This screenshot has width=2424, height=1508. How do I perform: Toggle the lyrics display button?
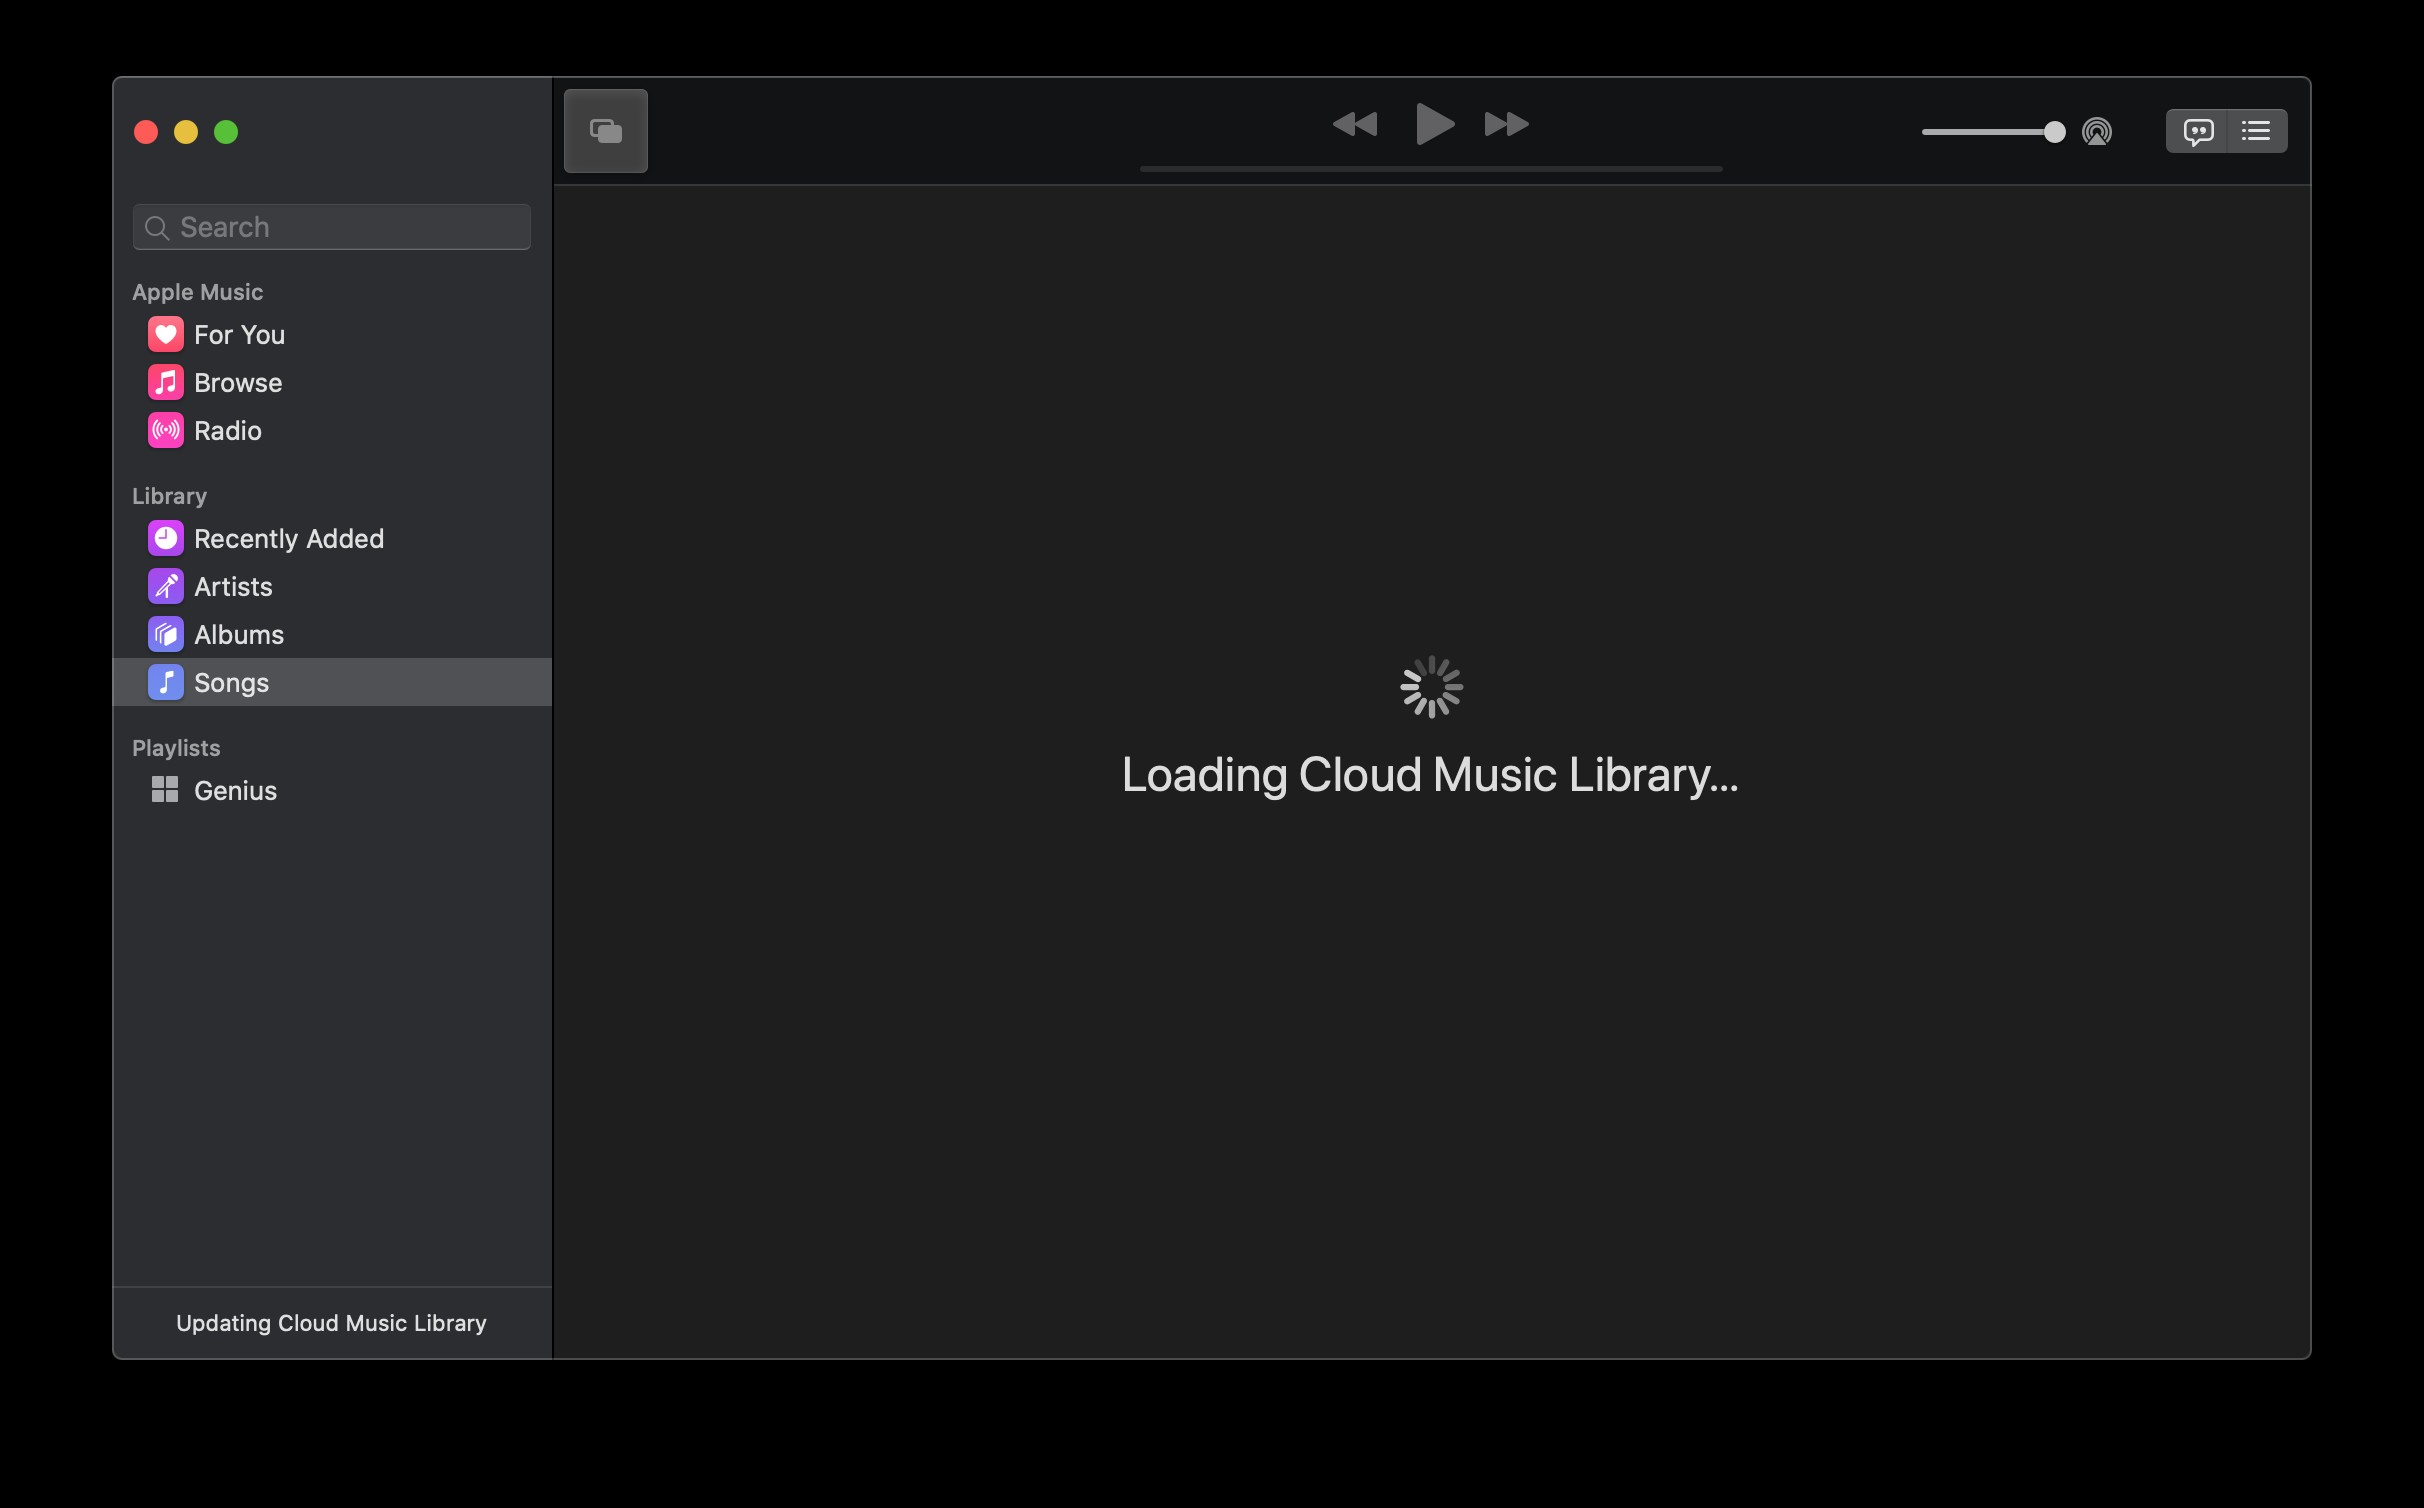[x=2198, y=129]
